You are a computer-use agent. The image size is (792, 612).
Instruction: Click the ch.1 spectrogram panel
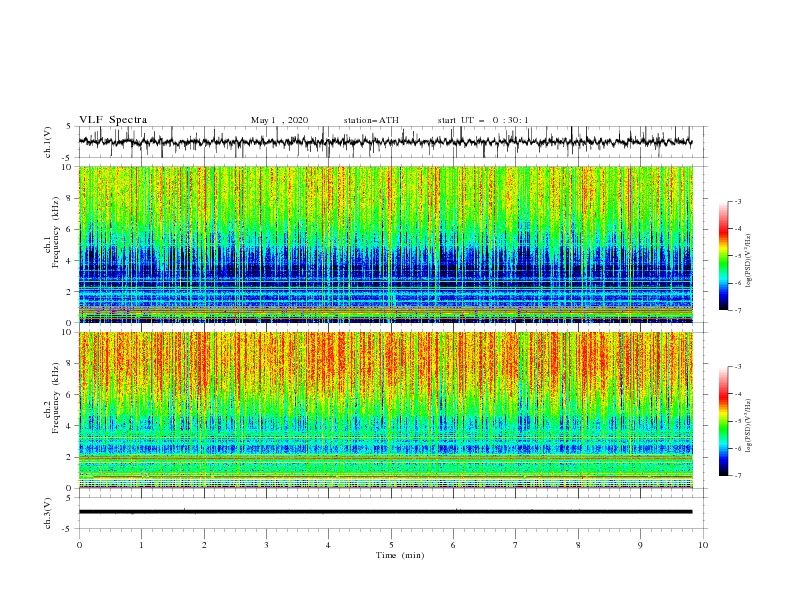[x=385, y=244]
